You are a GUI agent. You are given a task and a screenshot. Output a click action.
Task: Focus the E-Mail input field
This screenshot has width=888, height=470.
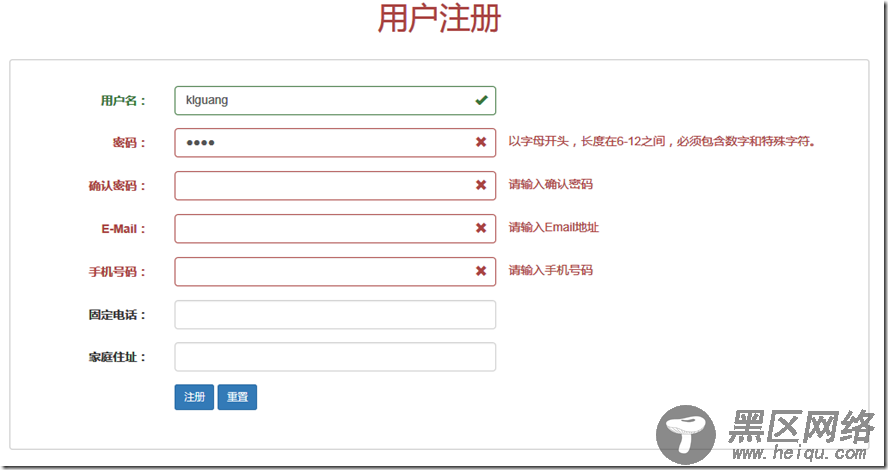[335, 229]
